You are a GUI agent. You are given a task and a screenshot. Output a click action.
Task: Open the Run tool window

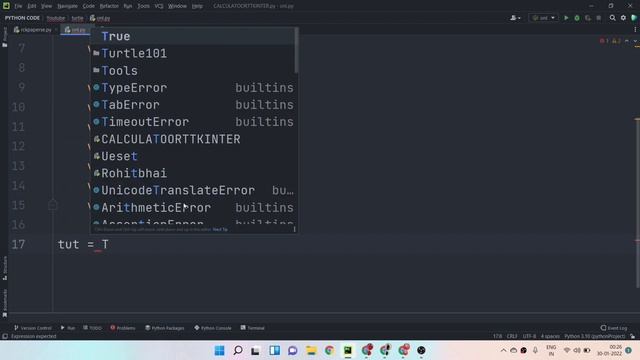pyautogui.click(x=68, y=328)
